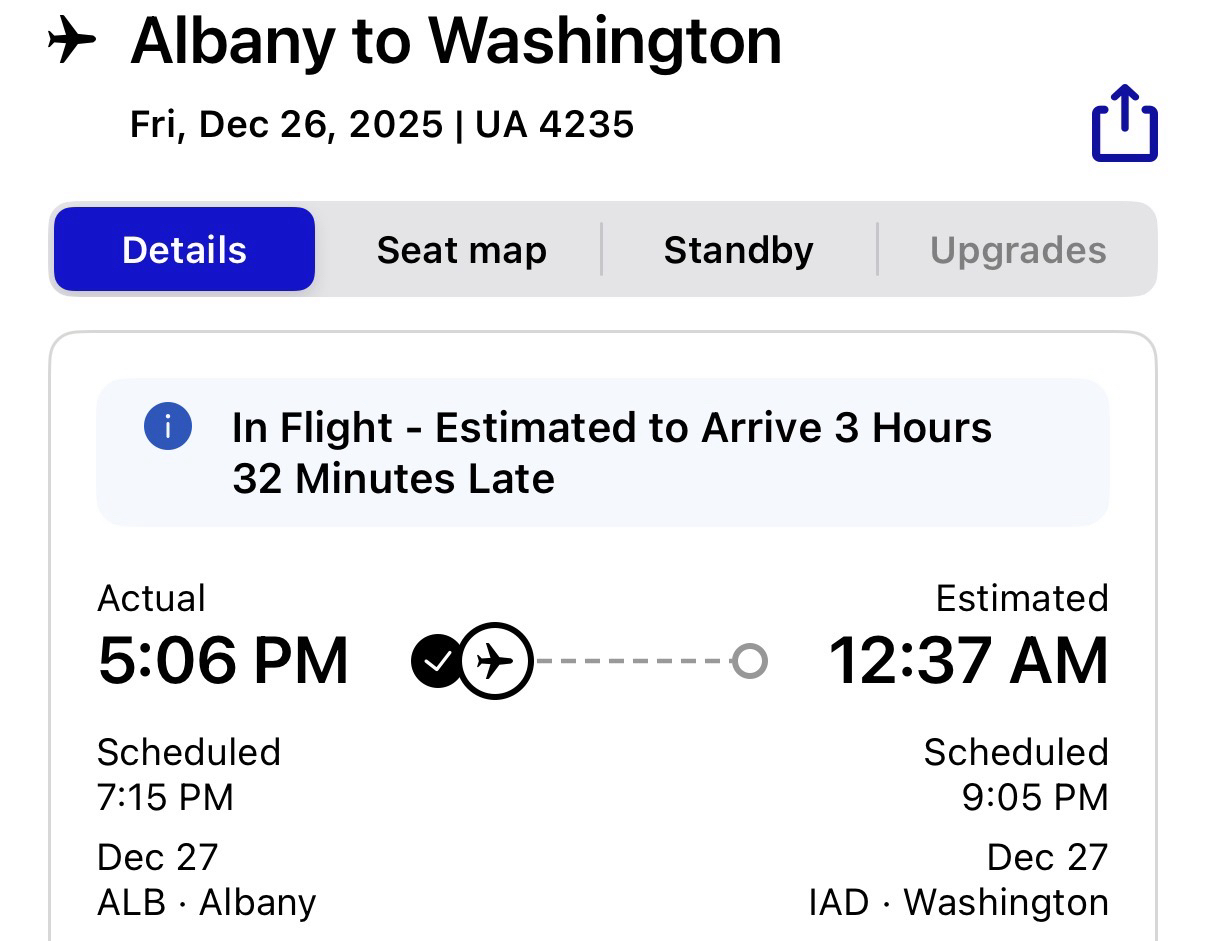Tap the In Flight late-arrival status banner

click(602, 453)
